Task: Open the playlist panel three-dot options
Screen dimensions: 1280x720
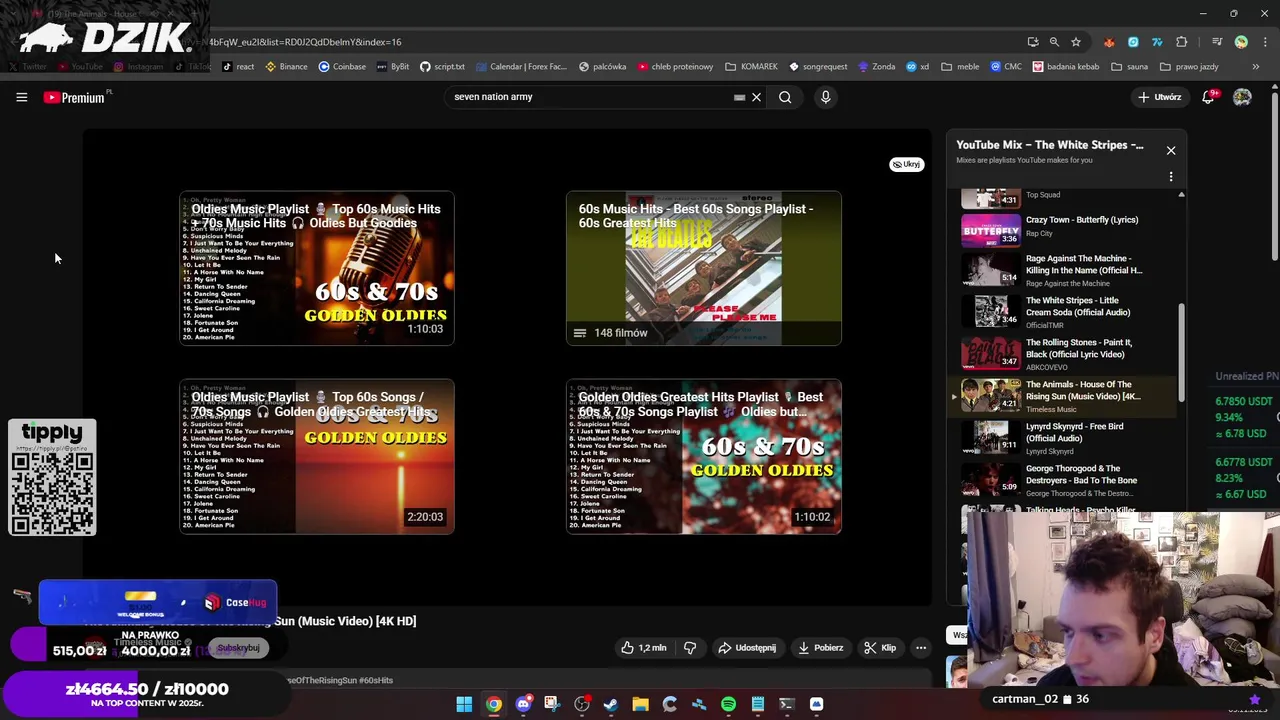Action: (x=1171, y=177)
